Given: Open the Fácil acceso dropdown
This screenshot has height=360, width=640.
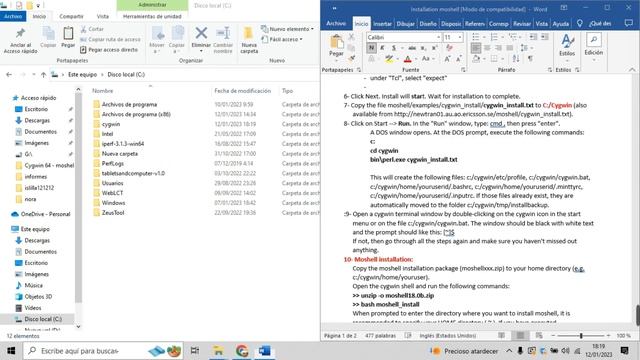Looking at the screenshot, I should point(282,40).
